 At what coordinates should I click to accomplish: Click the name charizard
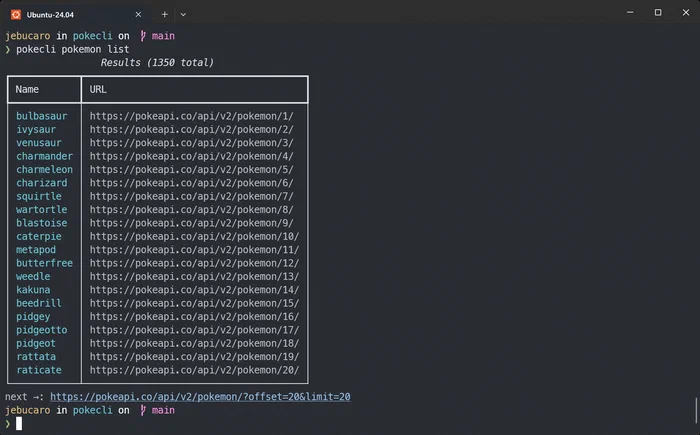(42, 183)
